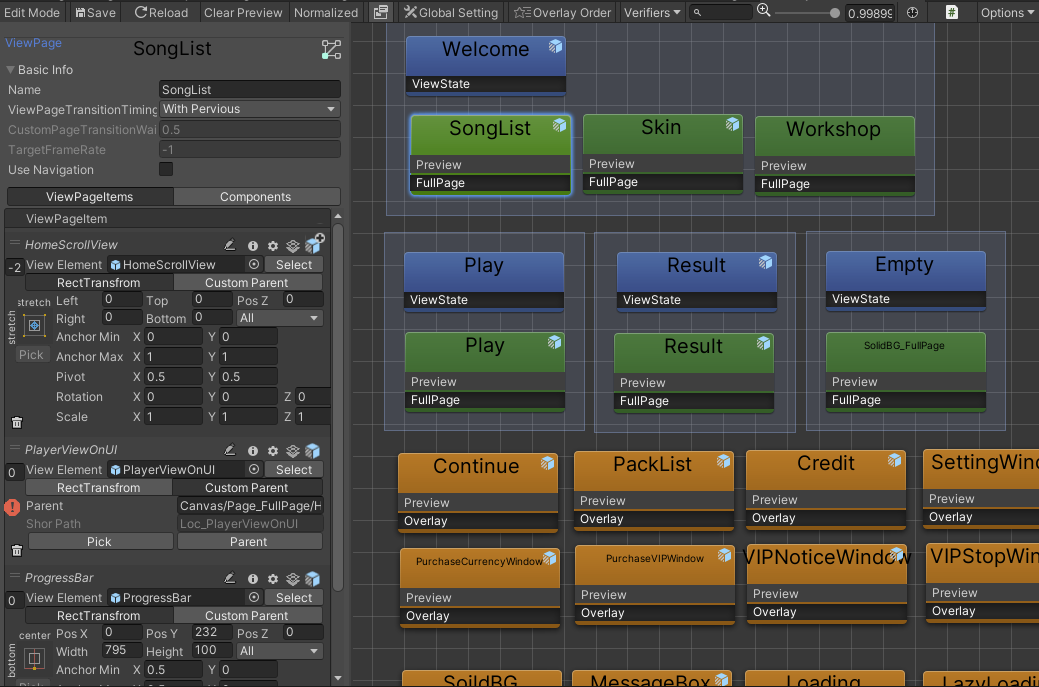Toggle Edit Mode in the toolbar

pos(32,13)
